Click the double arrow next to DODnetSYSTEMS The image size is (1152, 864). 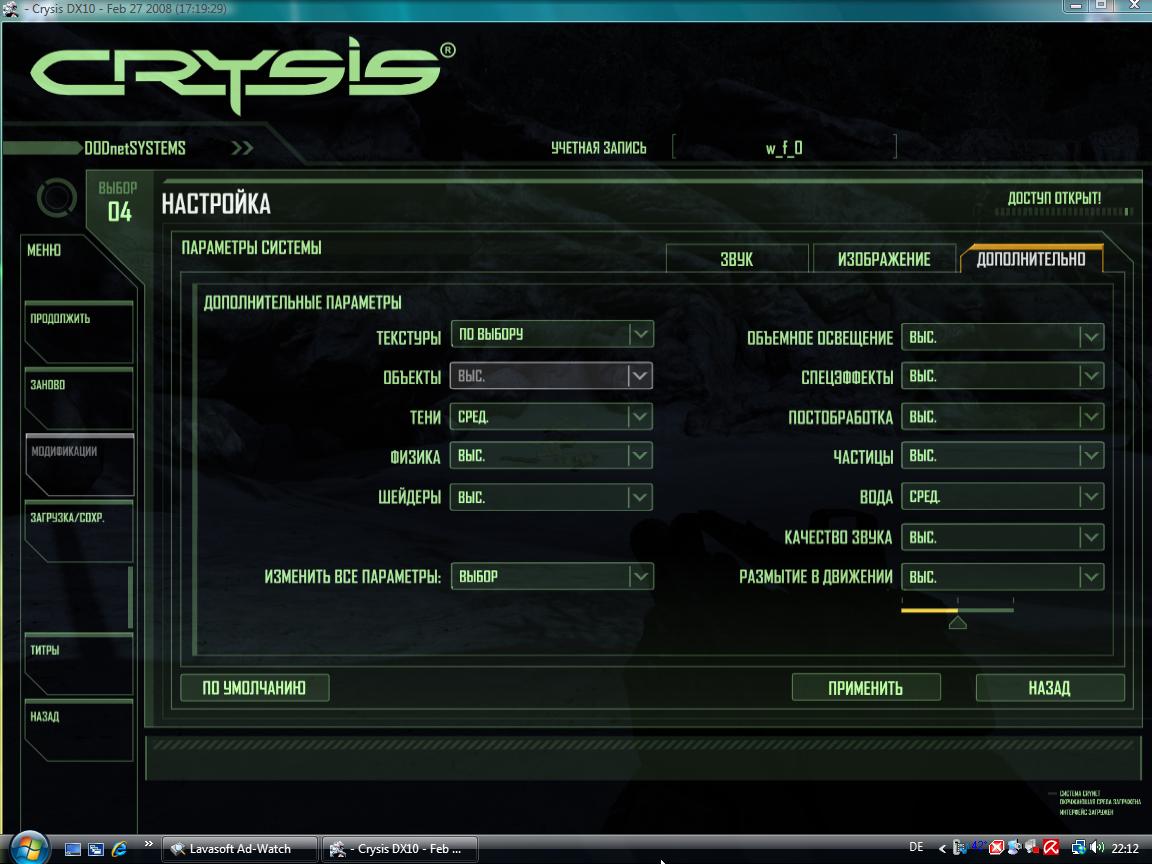(x=242, y=148)
